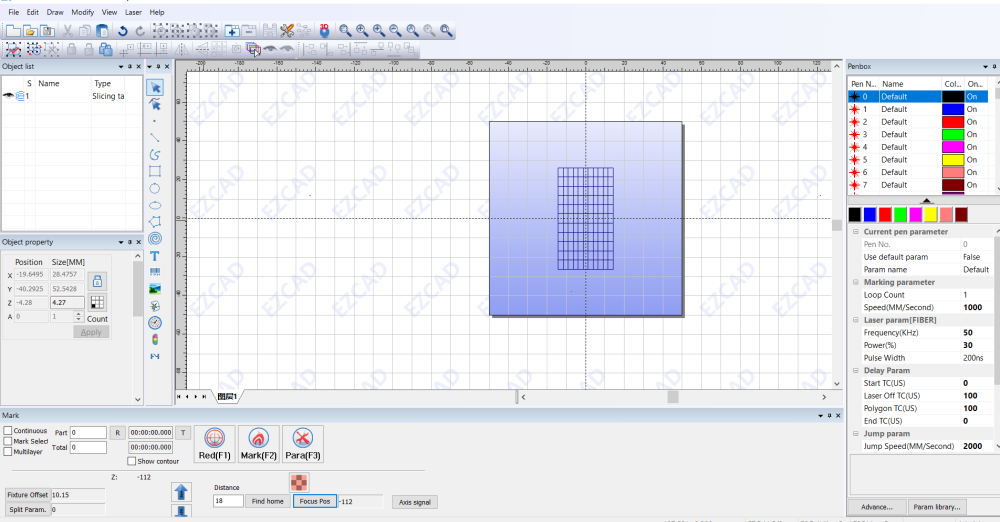Image resolution: width=1000 pixels, height=522 pixels.
Task: Click the Param library button
Action: (938, 507)
